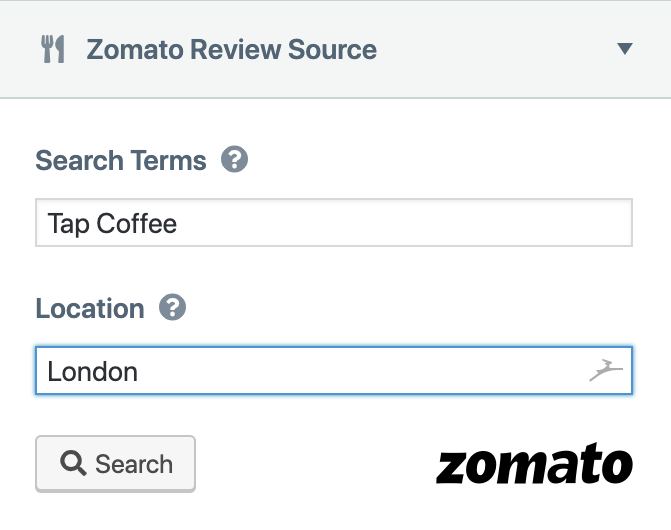Click the Search Terms label

point(121,160)
